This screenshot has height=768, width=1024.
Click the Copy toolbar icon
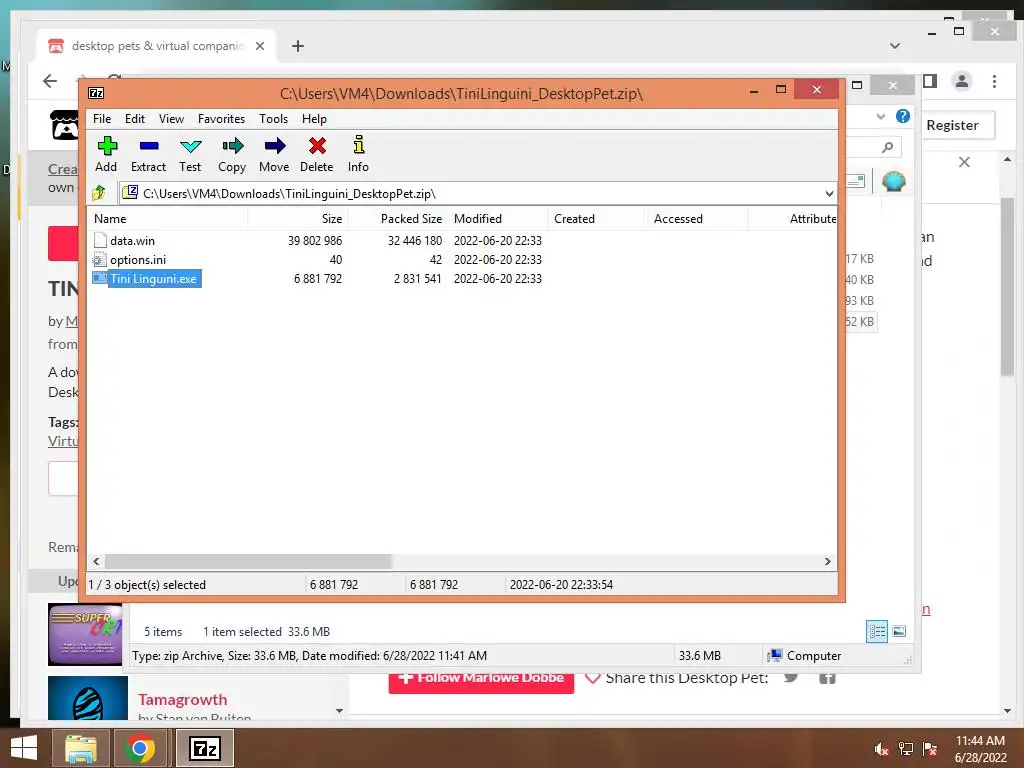pyautogui.click(x=232, y=145)
